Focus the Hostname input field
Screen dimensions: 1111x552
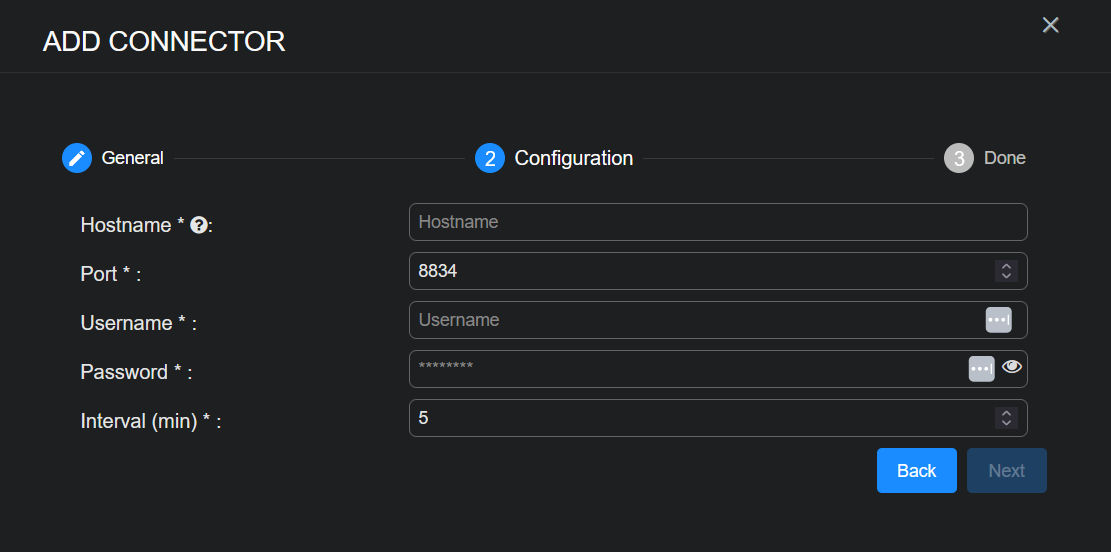716,222
